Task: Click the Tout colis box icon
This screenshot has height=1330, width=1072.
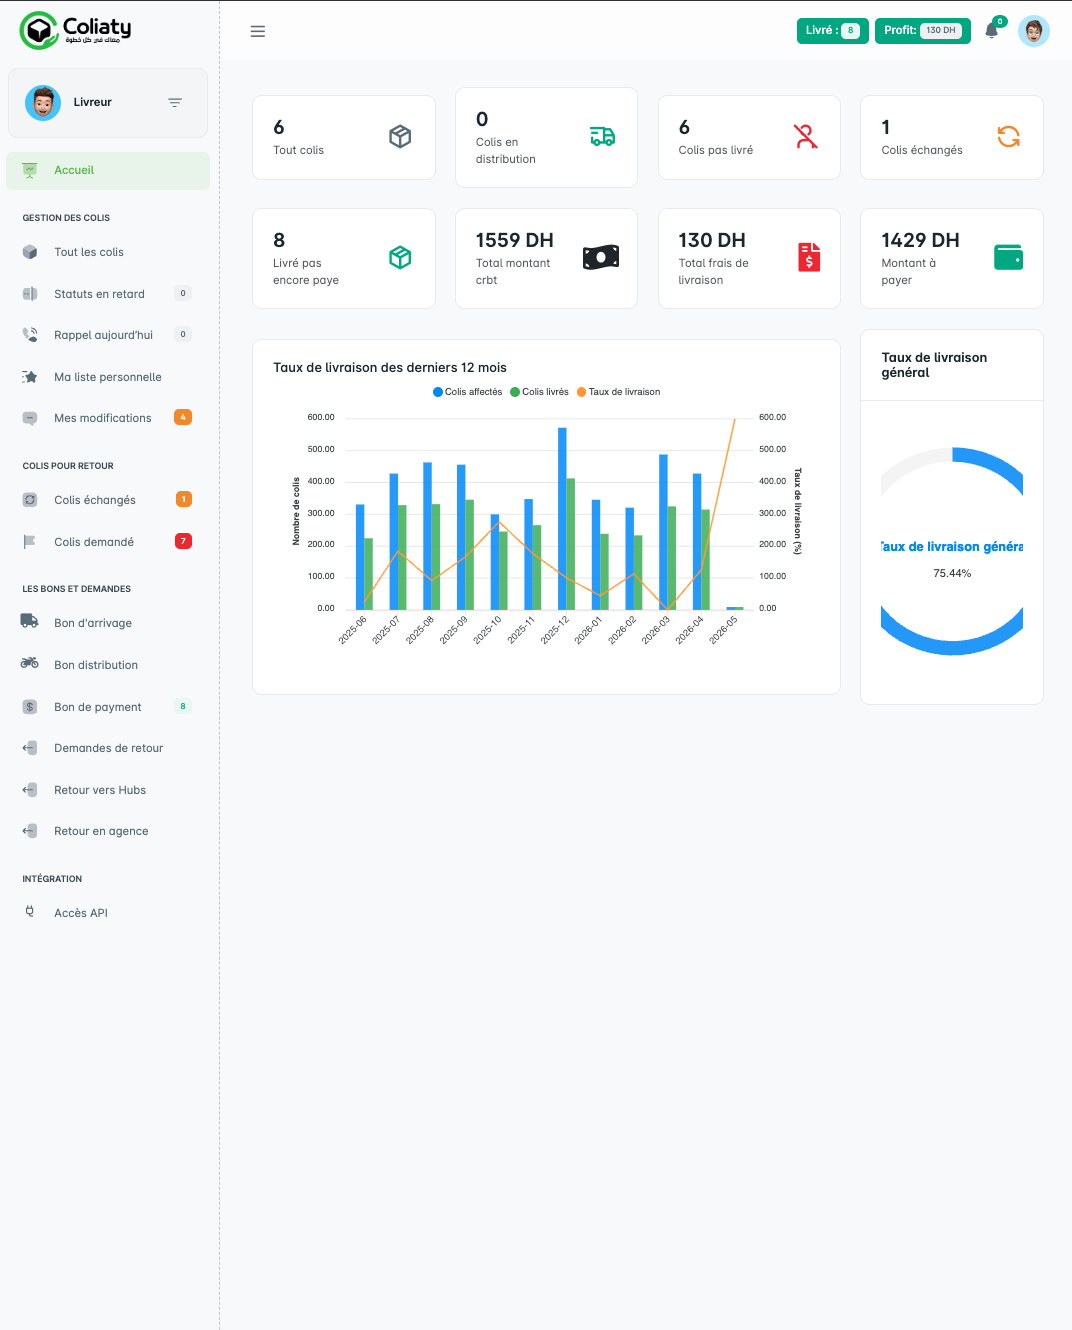Action: tap(400, 136)
